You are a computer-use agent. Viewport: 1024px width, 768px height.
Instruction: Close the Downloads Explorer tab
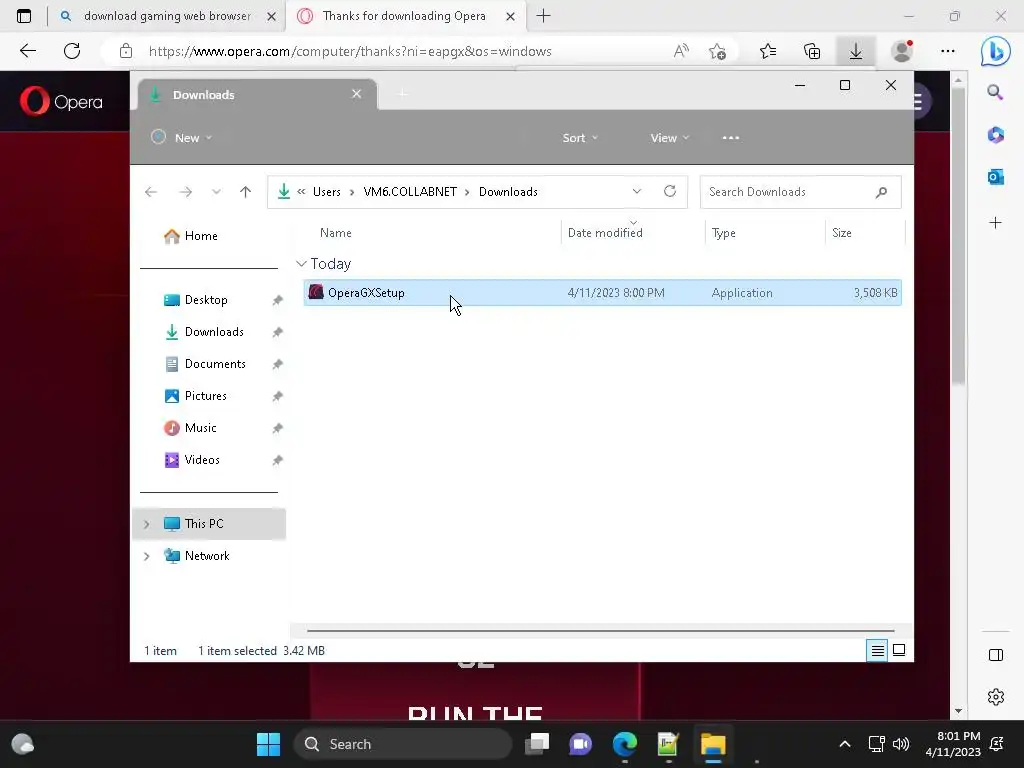[357, 94]
